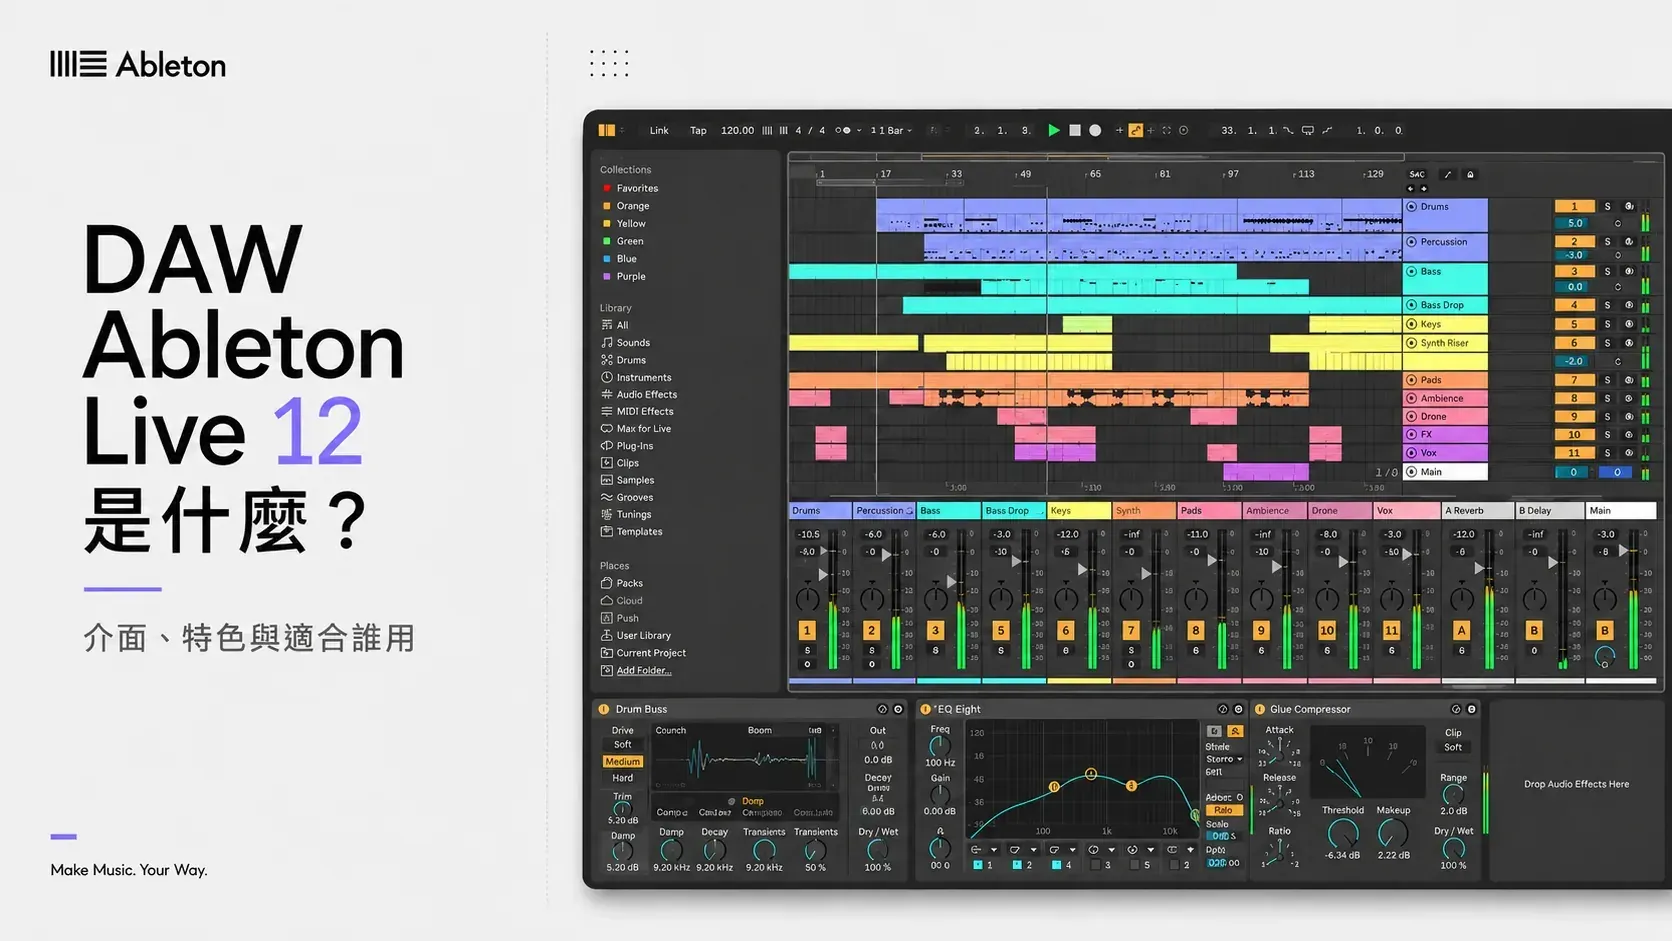Image resolution: width=1672 pixels, height=941 pixels.
Task: Click the Grooves wave icon in Library
Action: click(606, 497)
